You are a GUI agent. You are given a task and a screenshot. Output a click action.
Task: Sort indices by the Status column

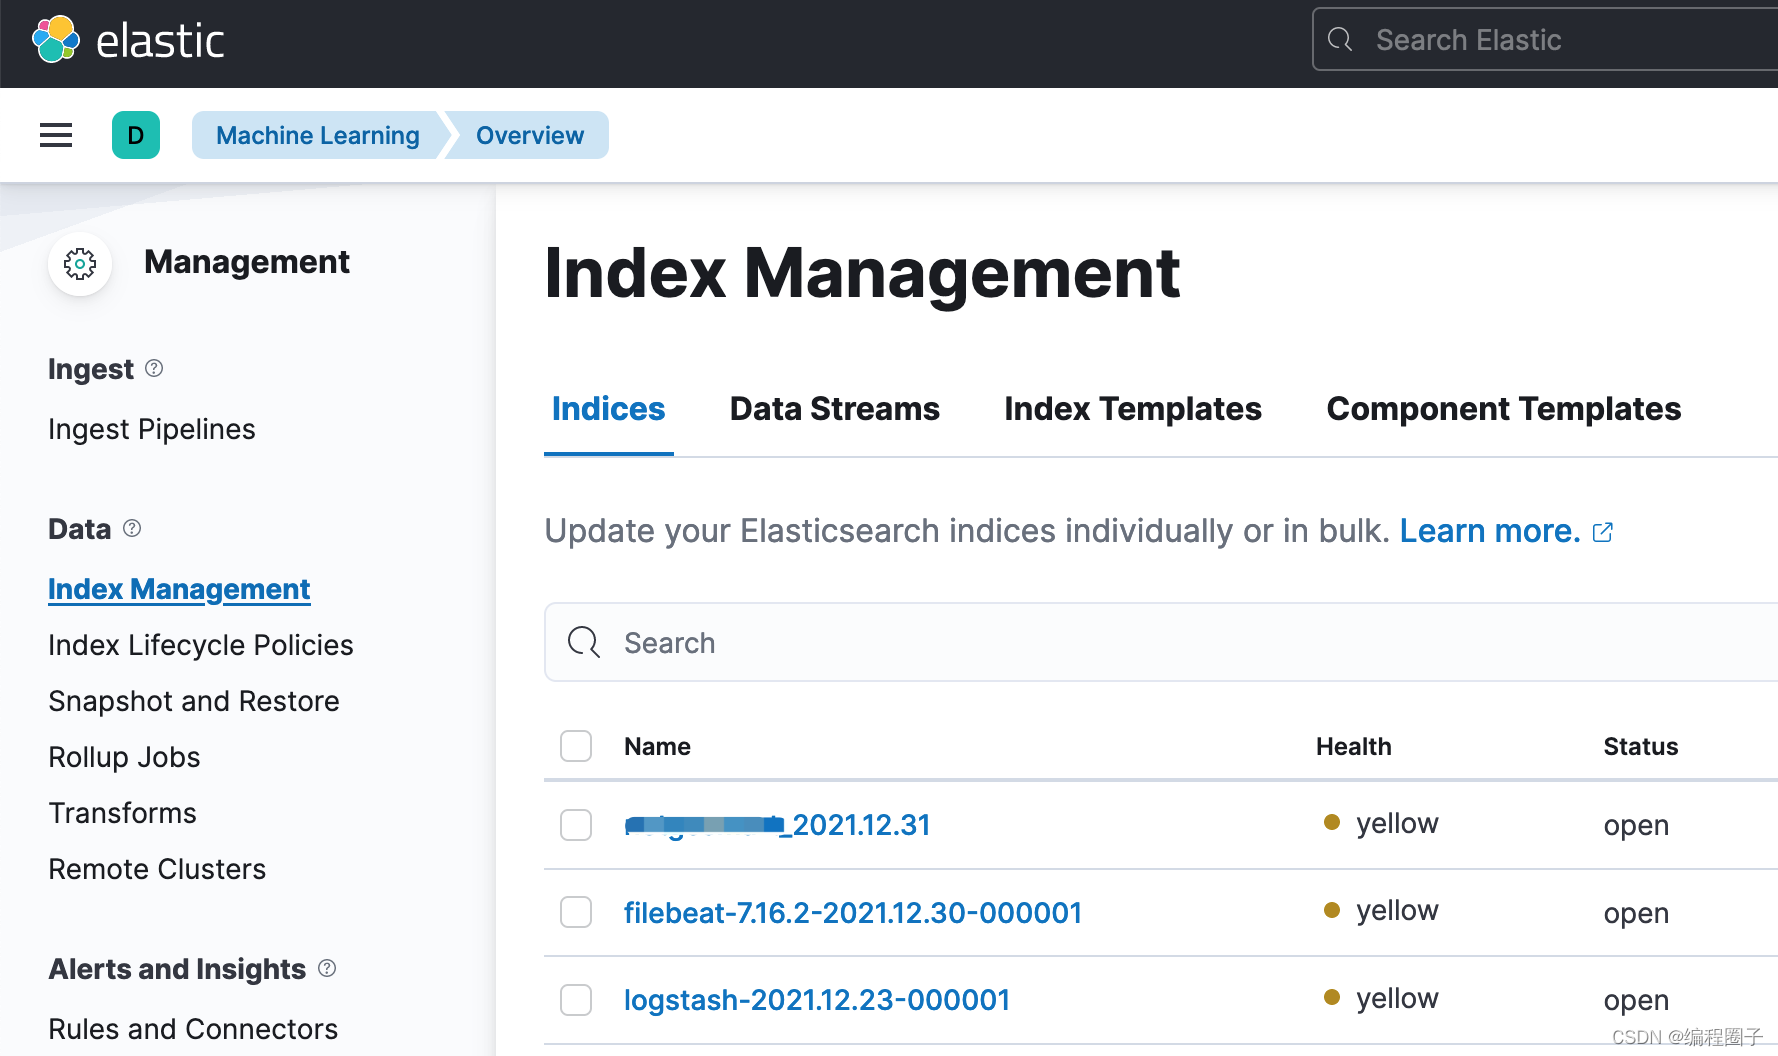(x=1641, y=747)
